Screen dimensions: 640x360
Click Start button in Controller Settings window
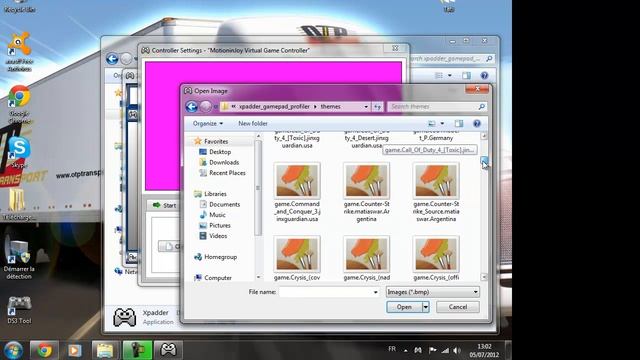164,205
